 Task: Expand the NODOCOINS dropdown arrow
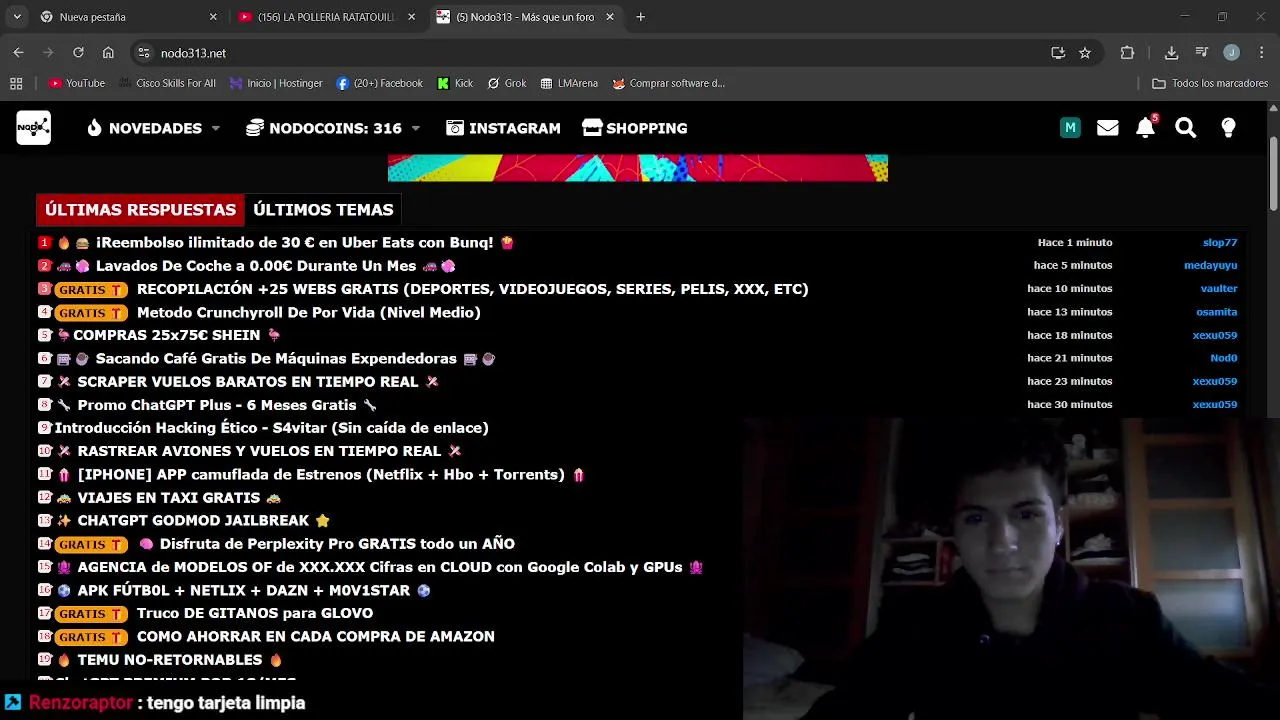415,129
